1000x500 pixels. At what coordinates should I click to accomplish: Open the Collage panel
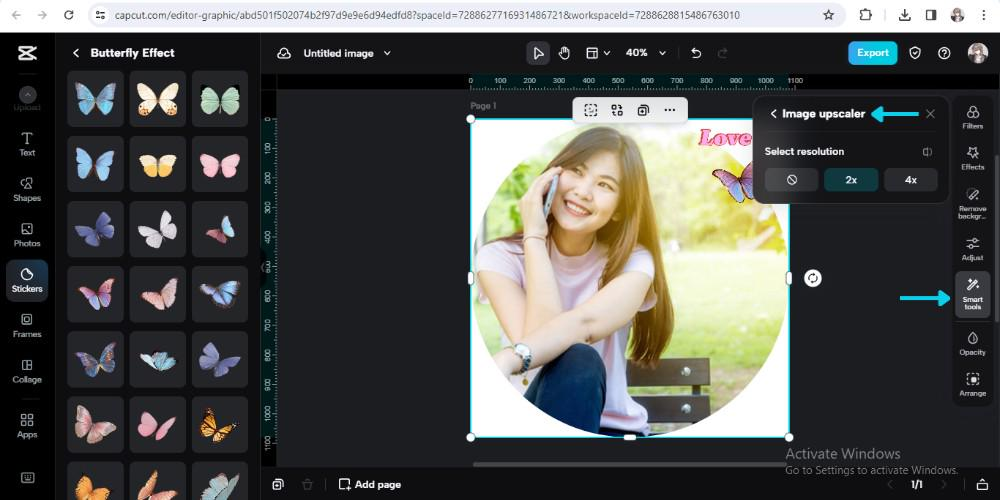pyautogui.click(x=27, y=371)
